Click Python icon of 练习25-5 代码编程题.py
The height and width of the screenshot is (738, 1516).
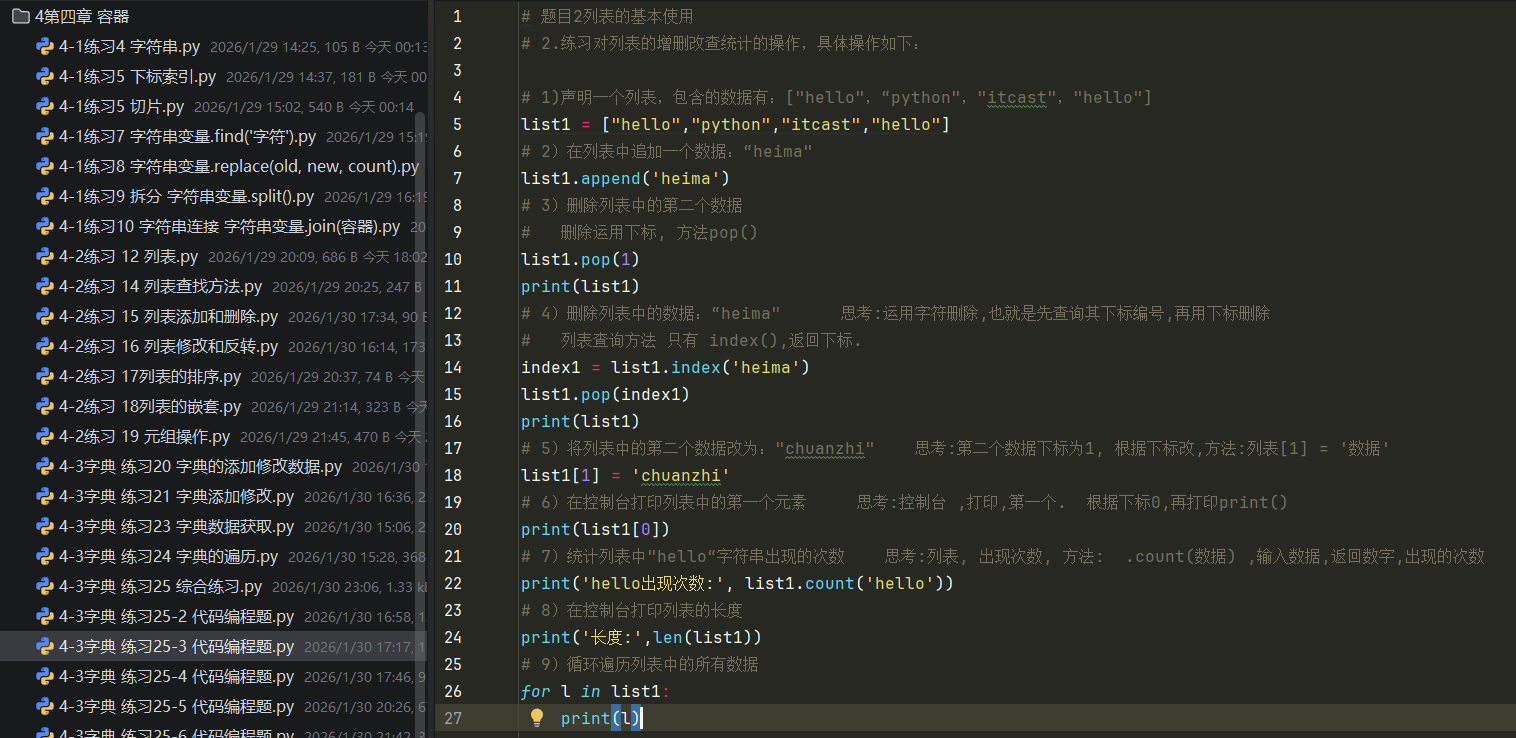[x=44, y=706]
